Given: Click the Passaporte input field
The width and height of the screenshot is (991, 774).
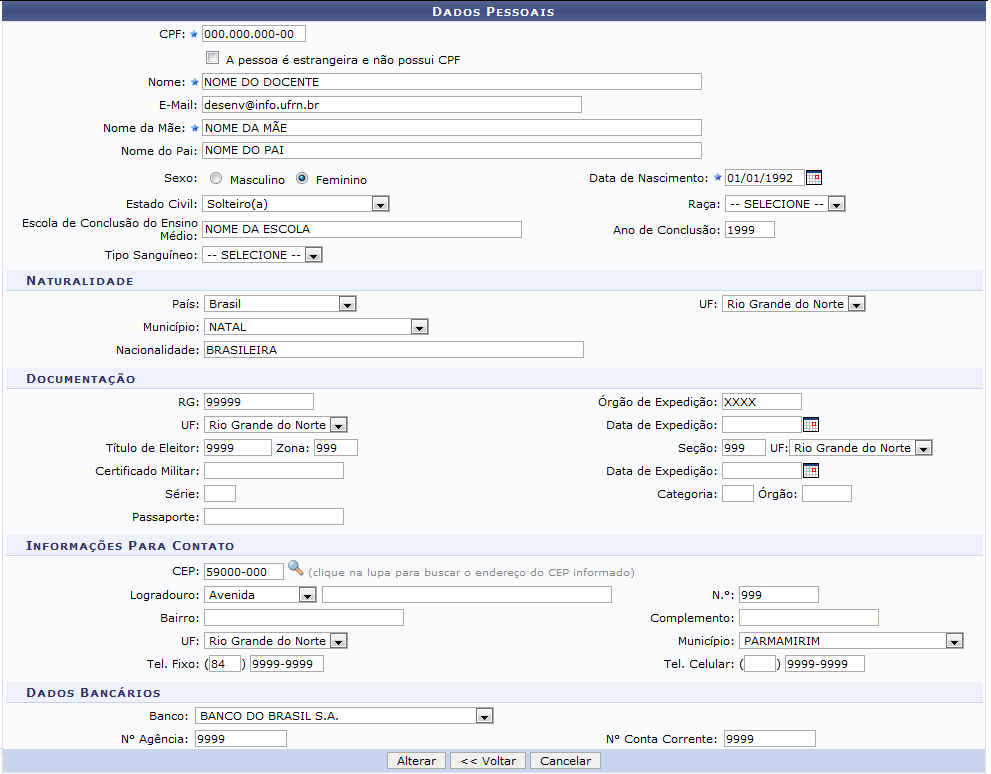Looking at the screenshot, I should 273,517.
